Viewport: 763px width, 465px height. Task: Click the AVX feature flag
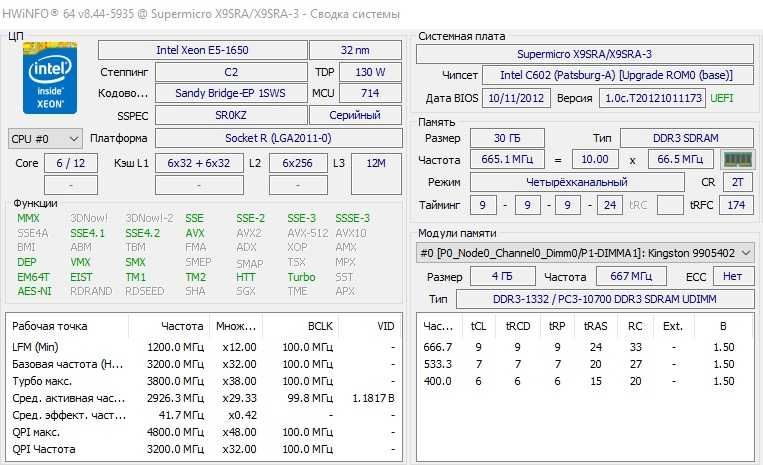tap(195, 233)
